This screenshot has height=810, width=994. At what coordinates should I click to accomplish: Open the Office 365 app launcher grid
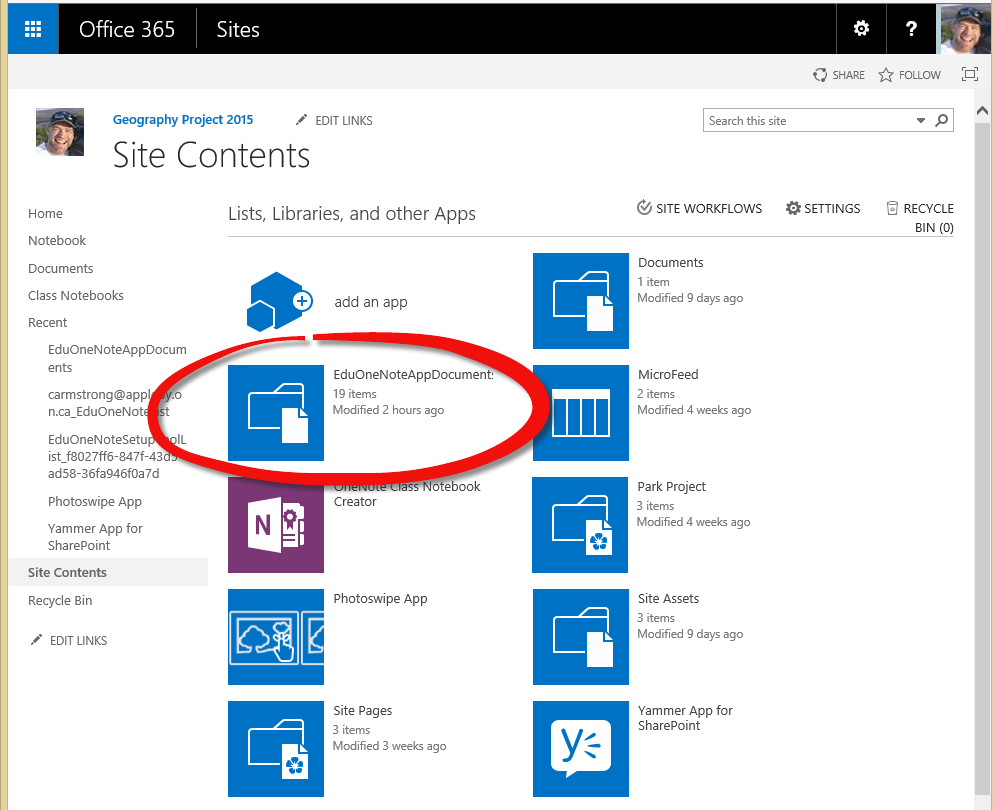pyautogui.click(x=33, y=29)
